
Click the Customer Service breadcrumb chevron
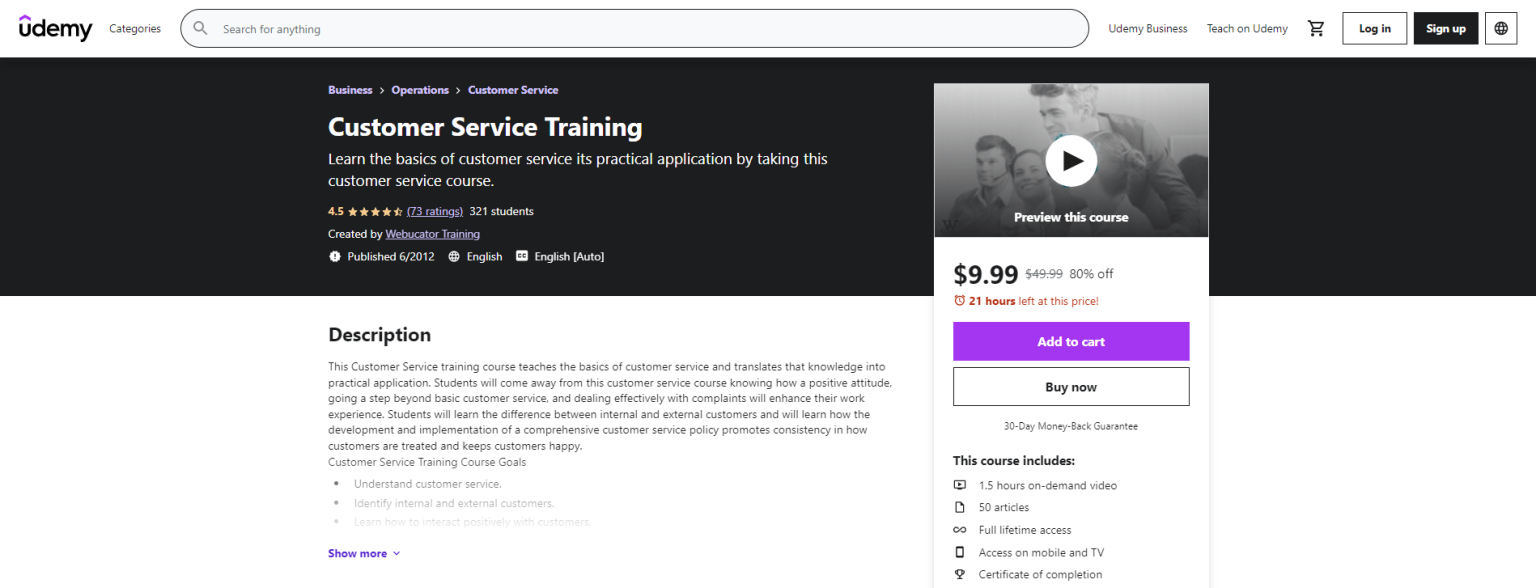click(458, 89)
